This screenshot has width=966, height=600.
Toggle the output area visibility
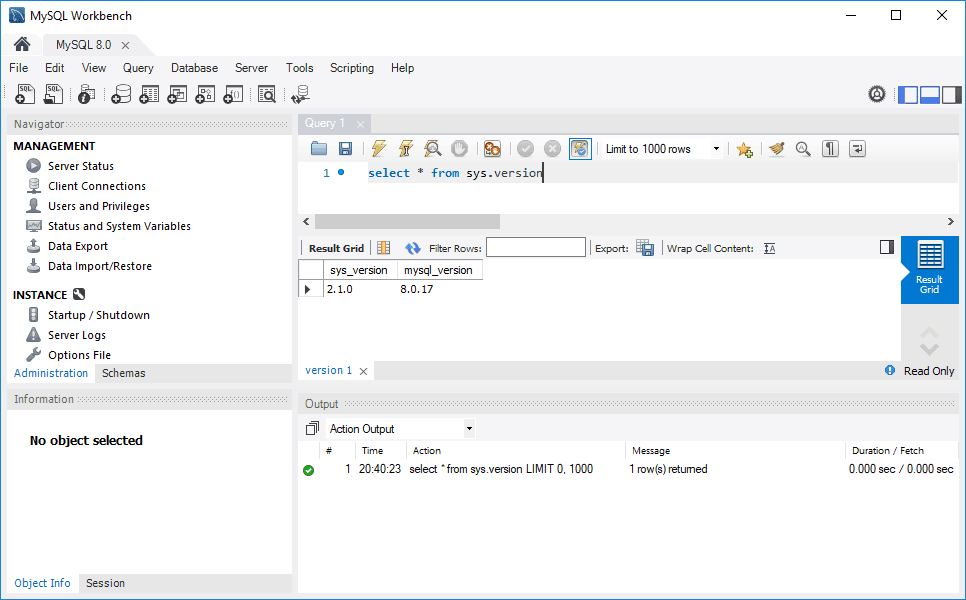coord(930,94)
